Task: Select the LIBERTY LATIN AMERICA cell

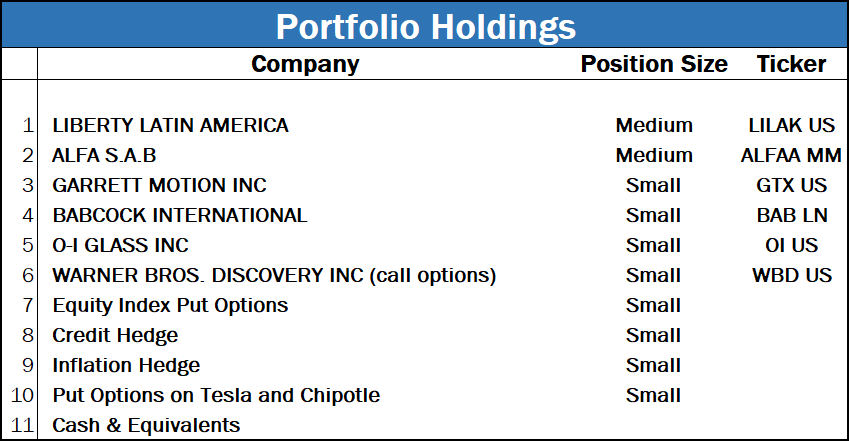Action: coord(170,126)
